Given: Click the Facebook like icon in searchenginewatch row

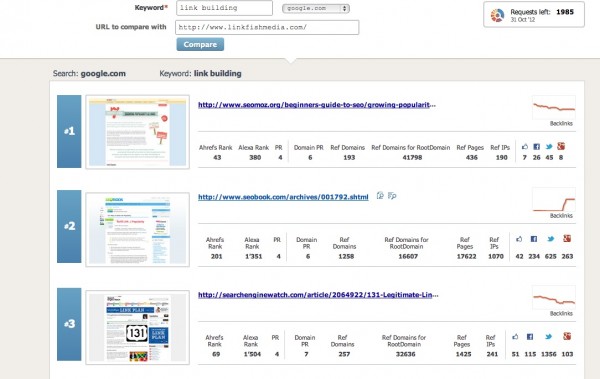Looking at the screenshot, I should [x=515, y=337].
